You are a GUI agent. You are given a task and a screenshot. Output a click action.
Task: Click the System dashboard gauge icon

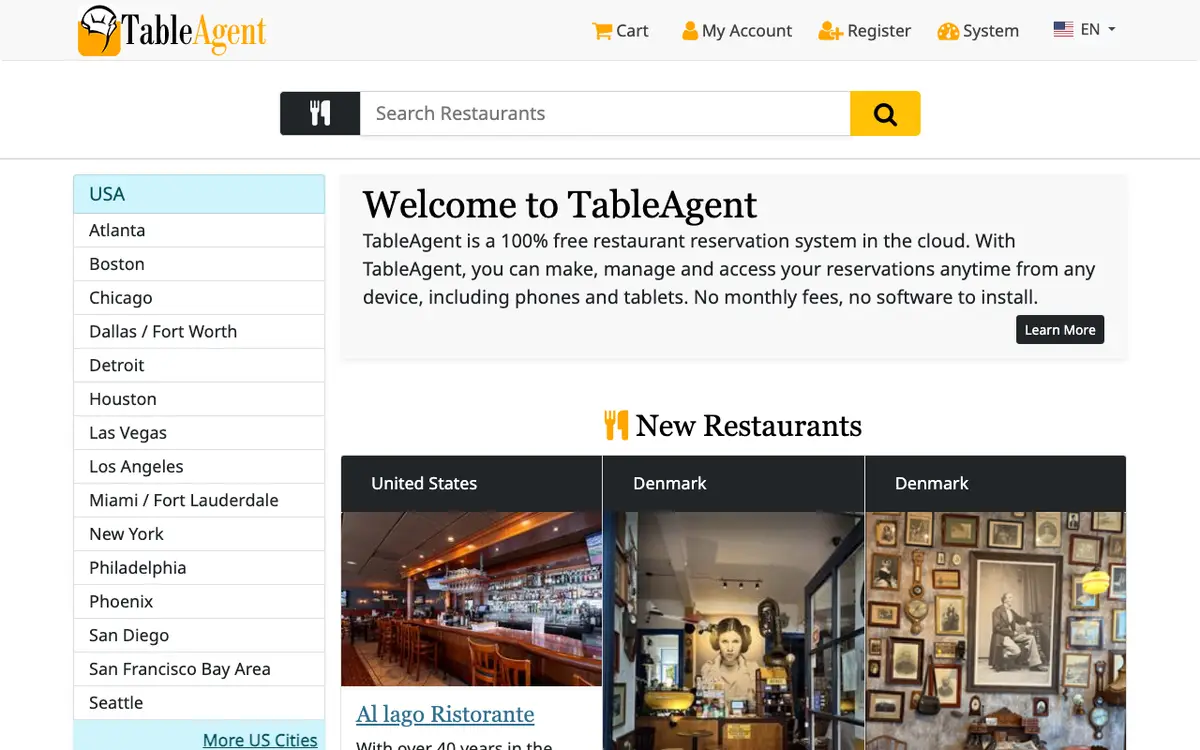click(x=948, y=32)
